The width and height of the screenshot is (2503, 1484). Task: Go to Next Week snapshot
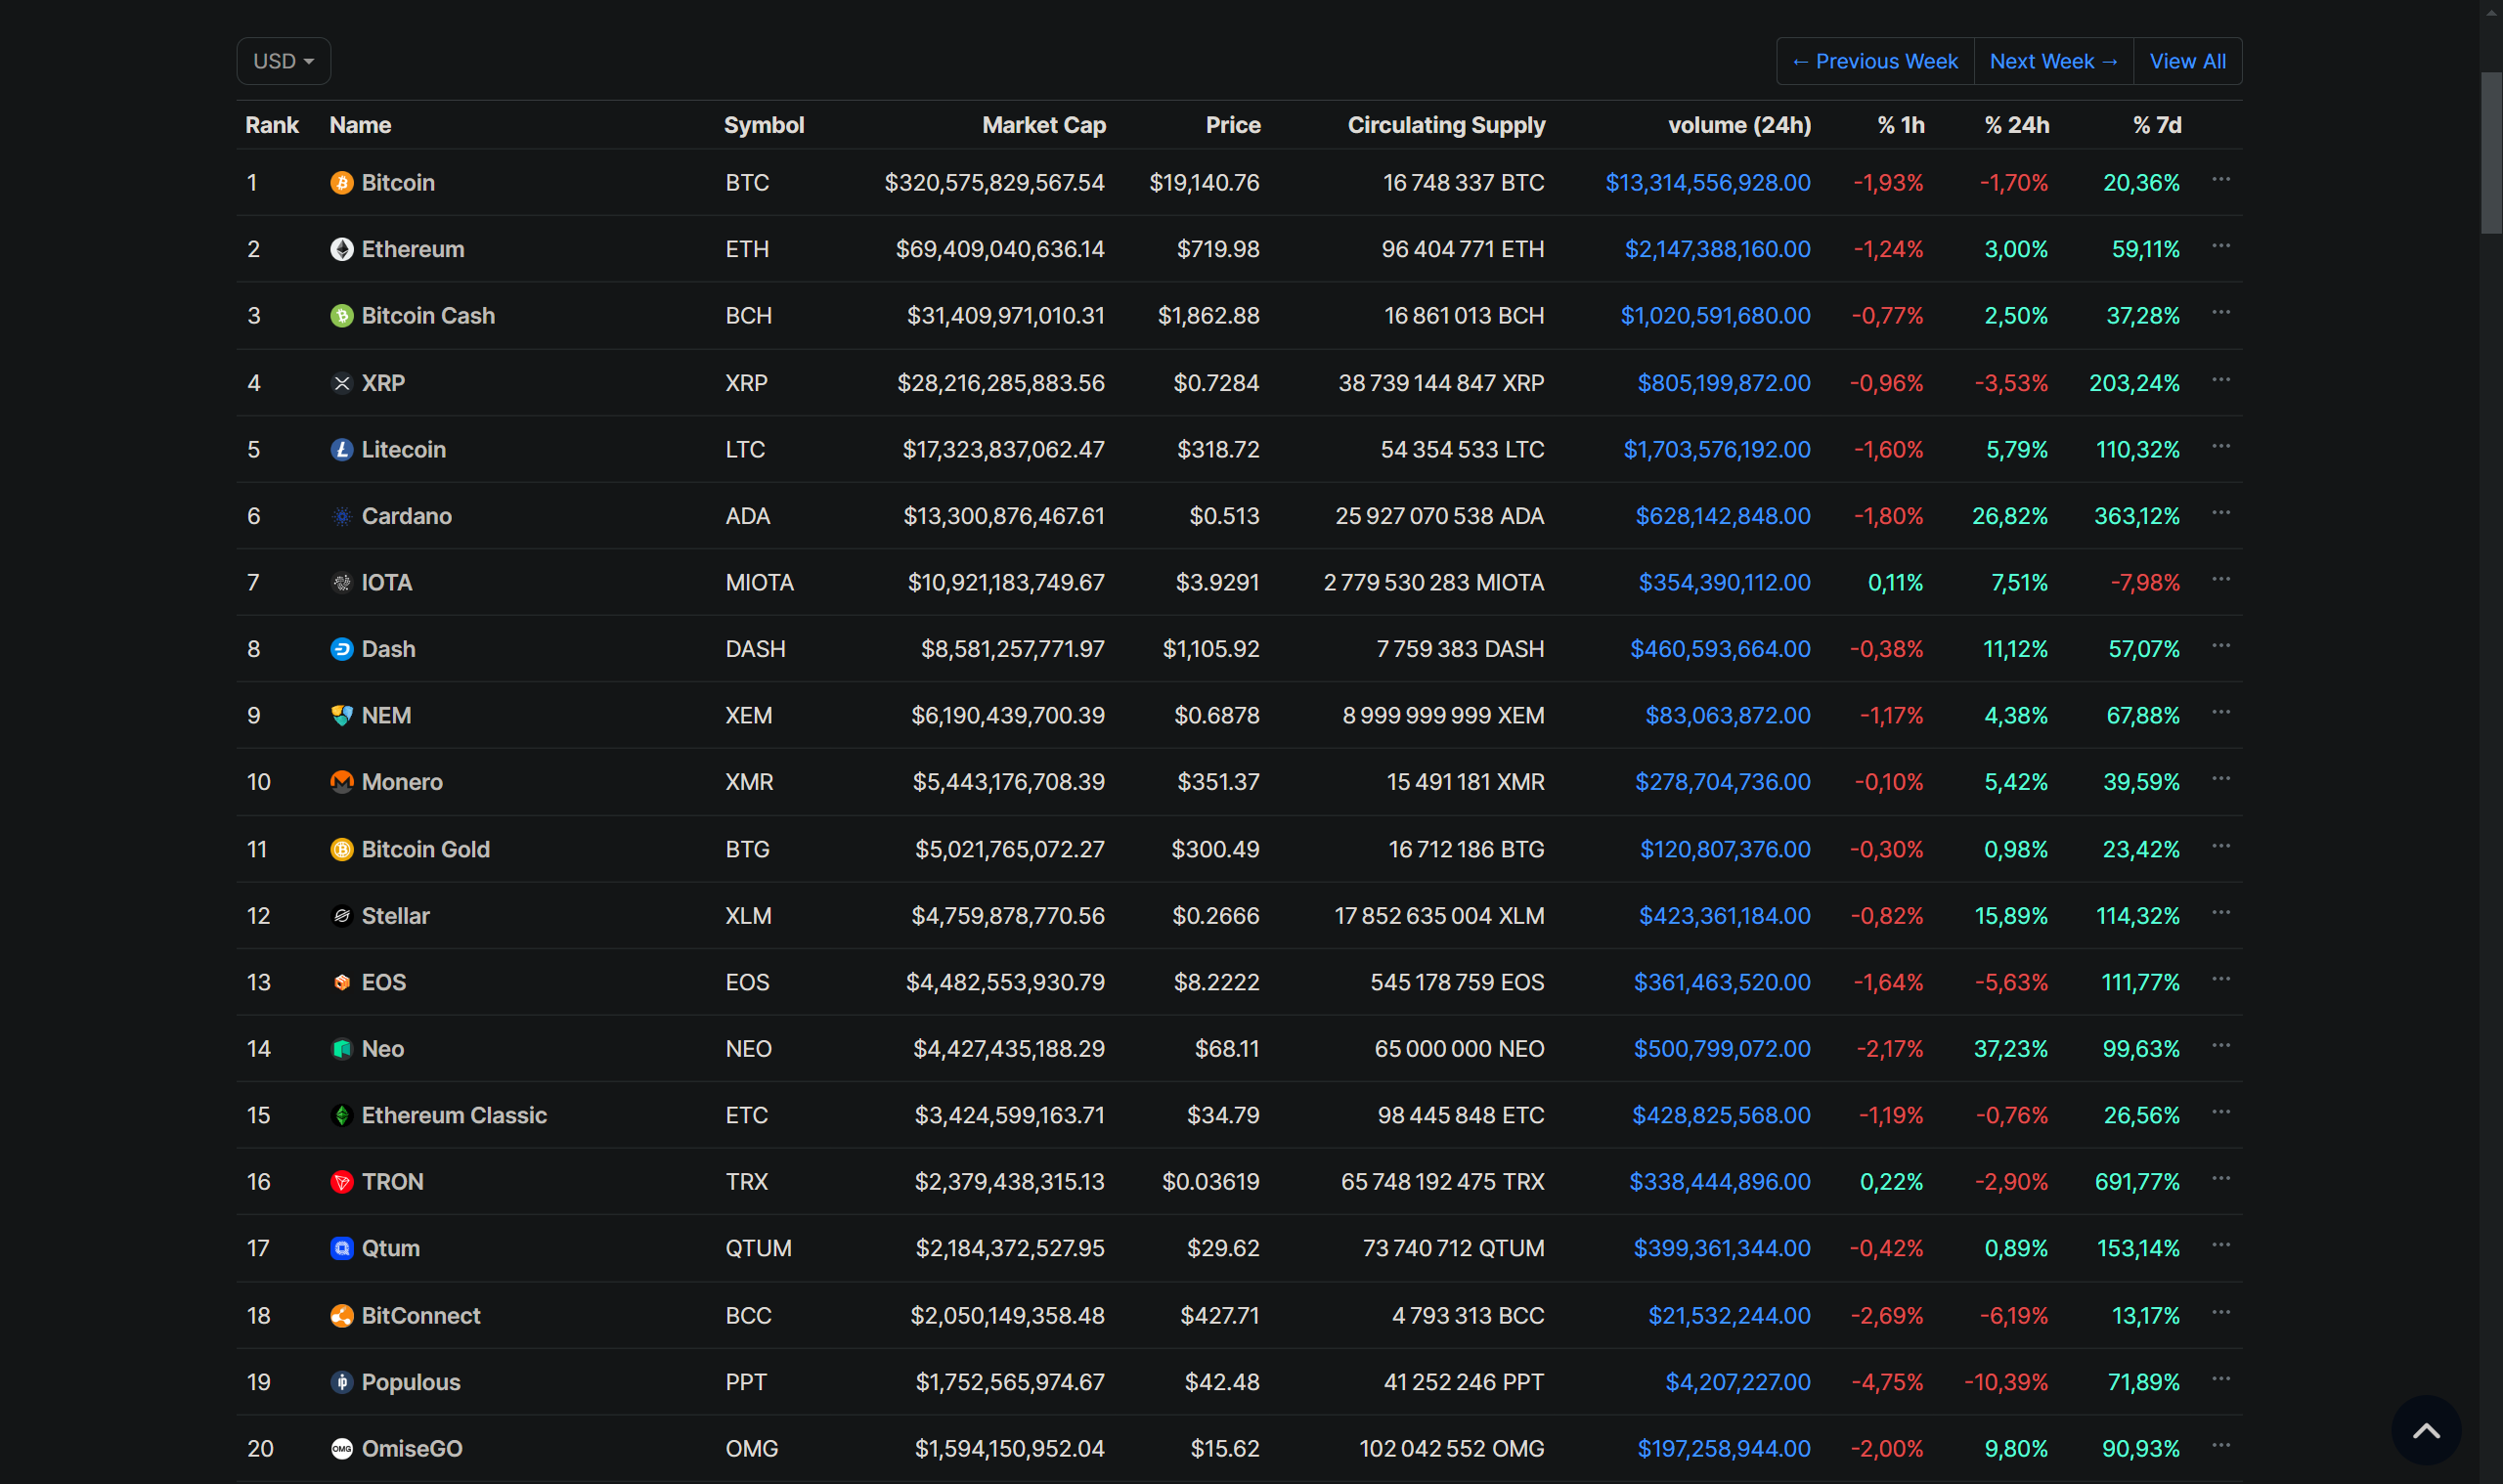click(2053, 61)
